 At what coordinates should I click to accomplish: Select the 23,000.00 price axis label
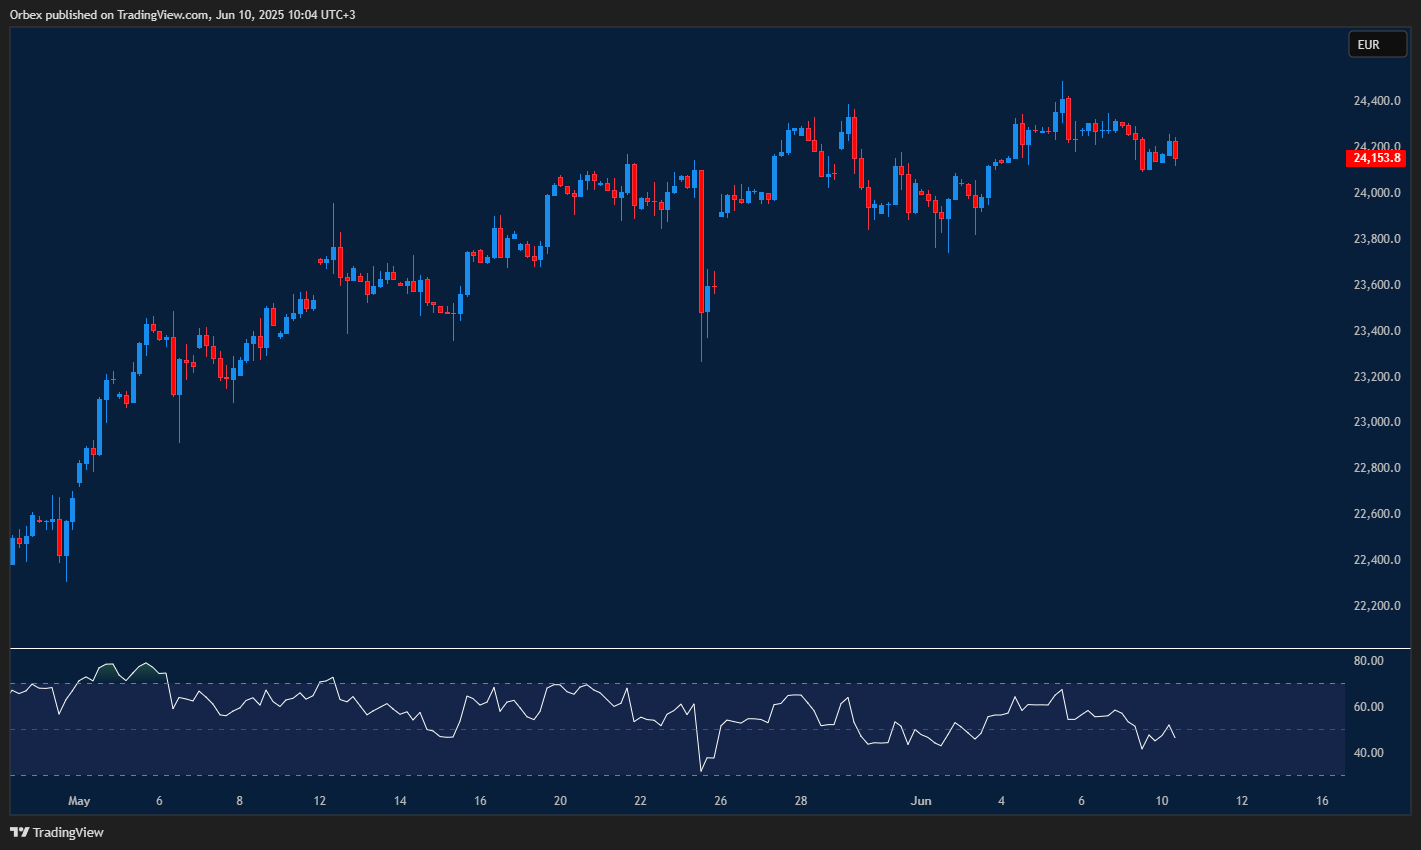[x=1377, y=422]
